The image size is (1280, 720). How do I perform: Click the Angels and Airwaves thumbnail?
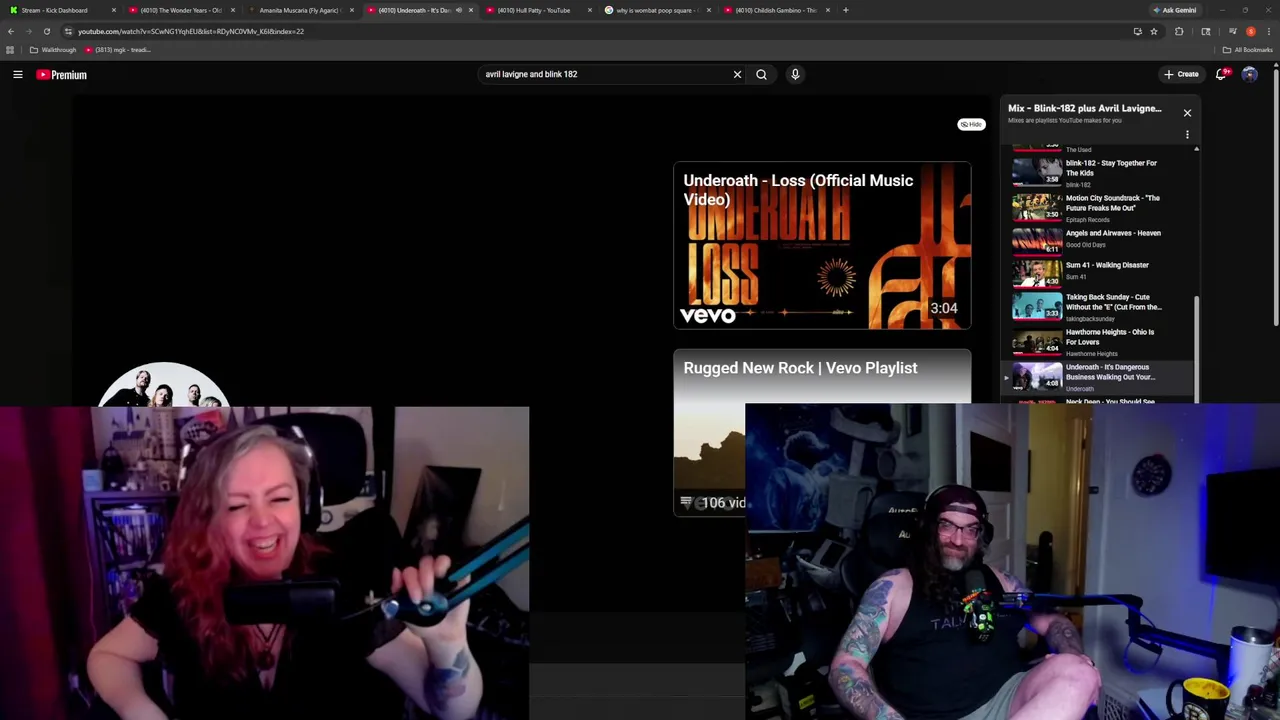(x=1037, y=240)
